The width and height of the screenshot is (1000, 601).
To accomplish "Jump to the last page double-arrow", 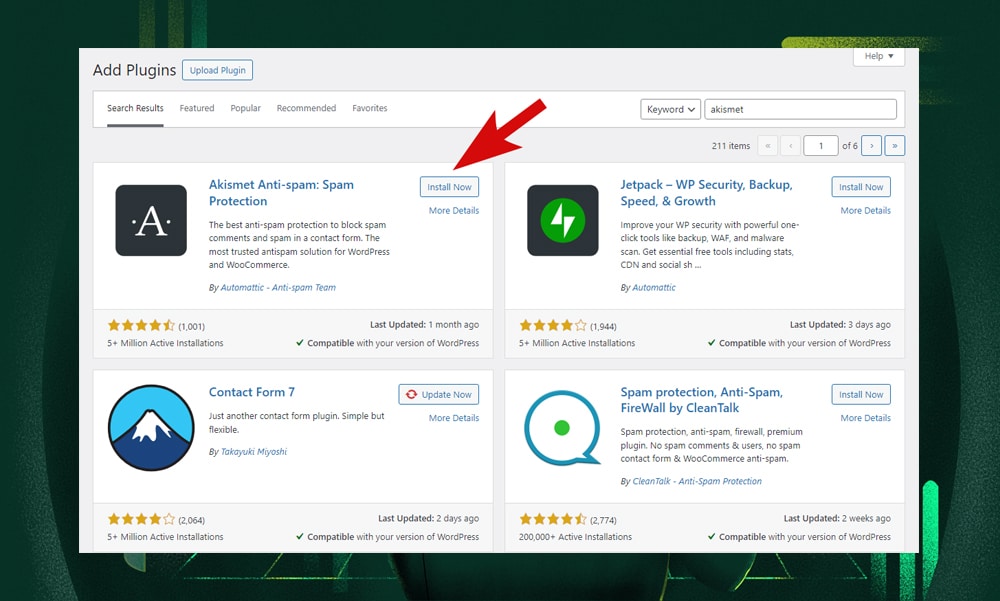I will (x=895, y=145).
